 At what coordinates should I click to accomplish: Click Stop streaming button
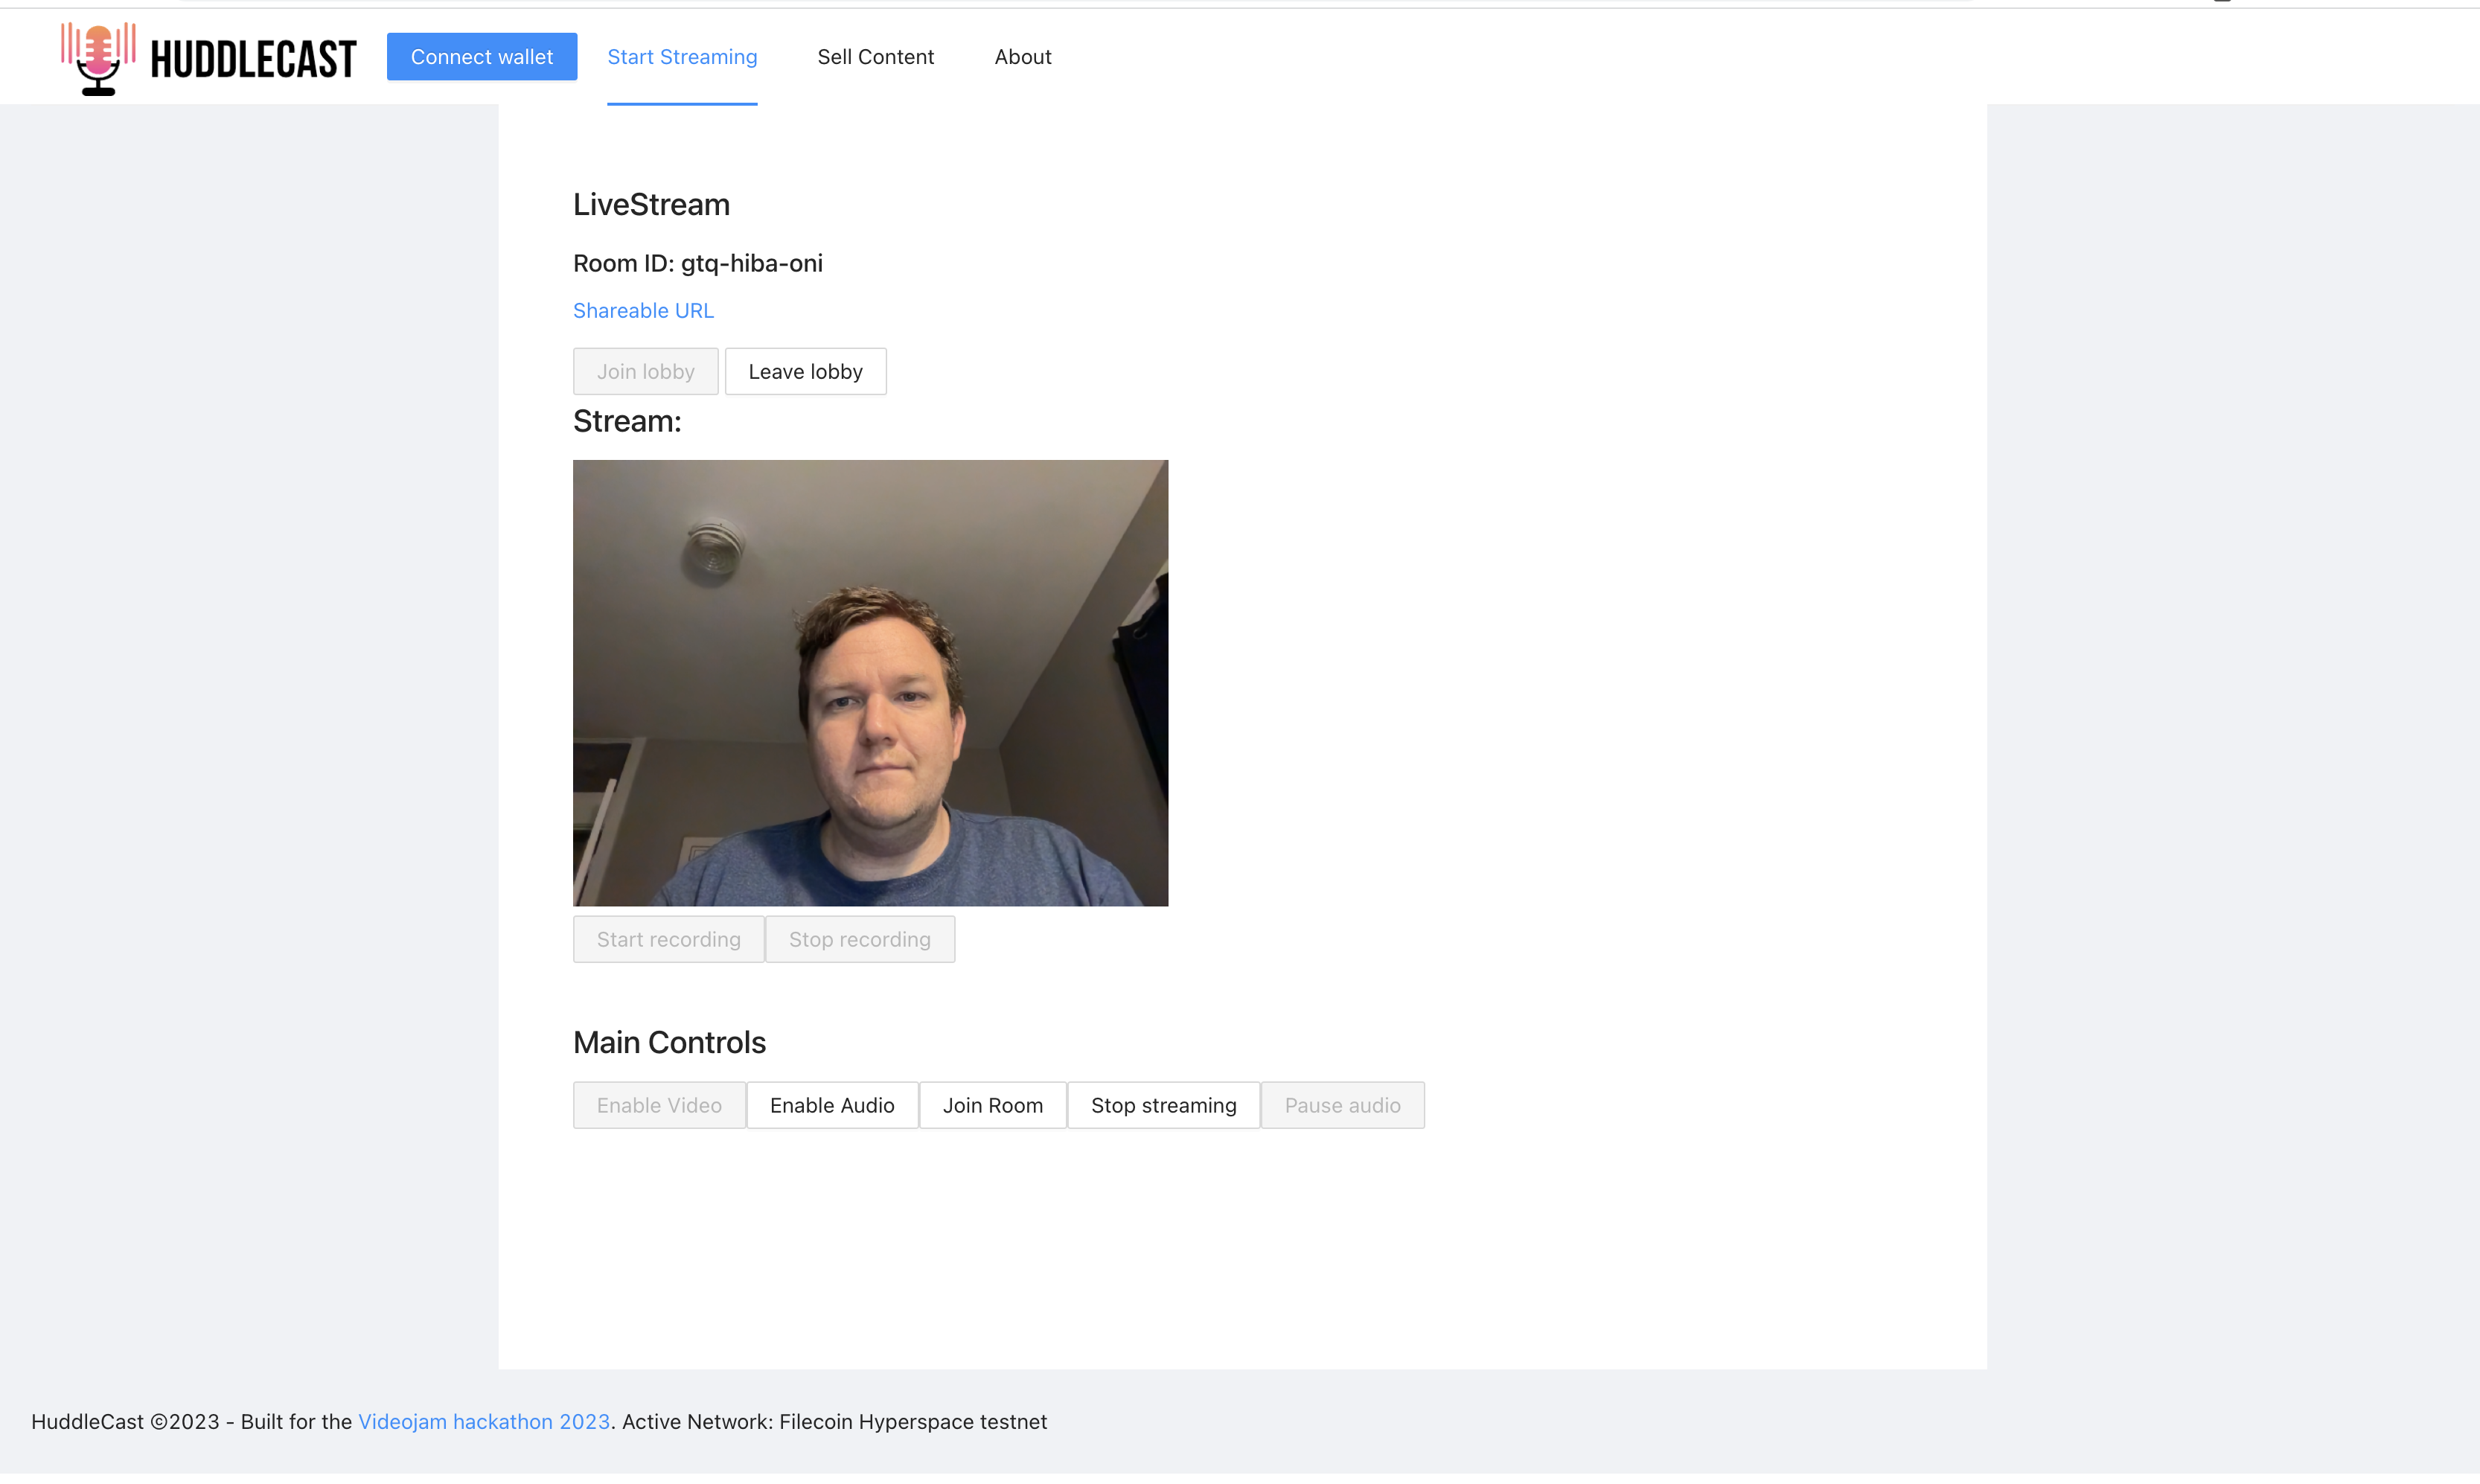pos(1163,1105)
